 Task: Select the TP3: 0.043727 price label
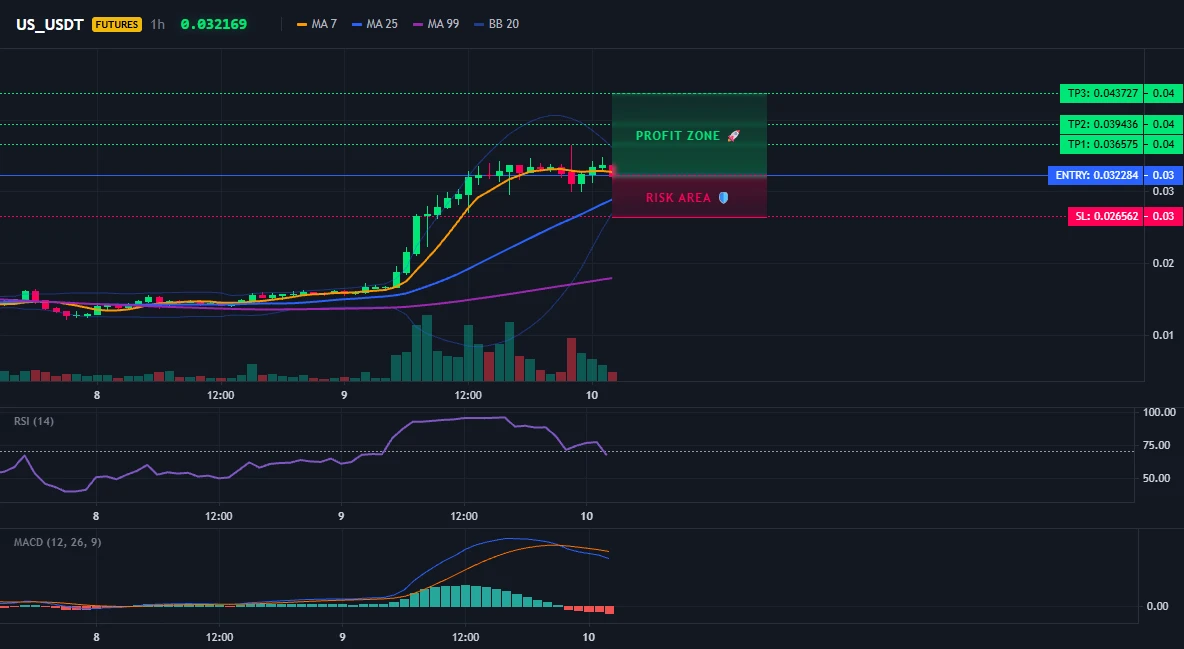click(1102, 94)
